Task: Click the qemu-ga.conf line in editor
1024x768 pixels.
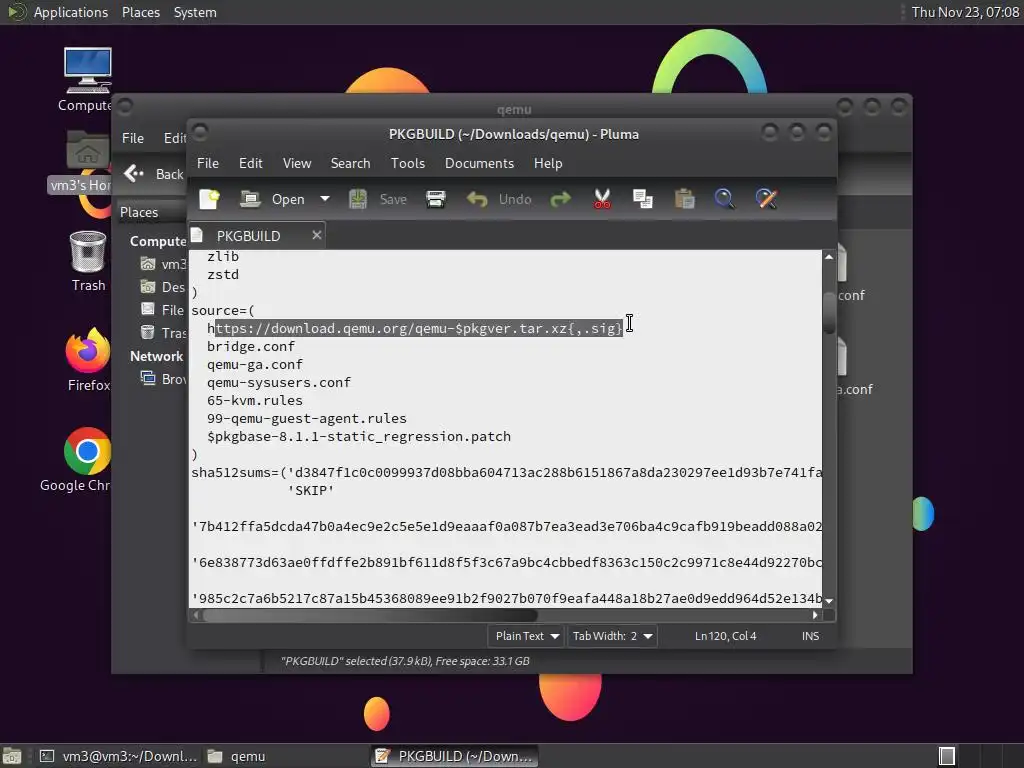Action: pos(255,364)
